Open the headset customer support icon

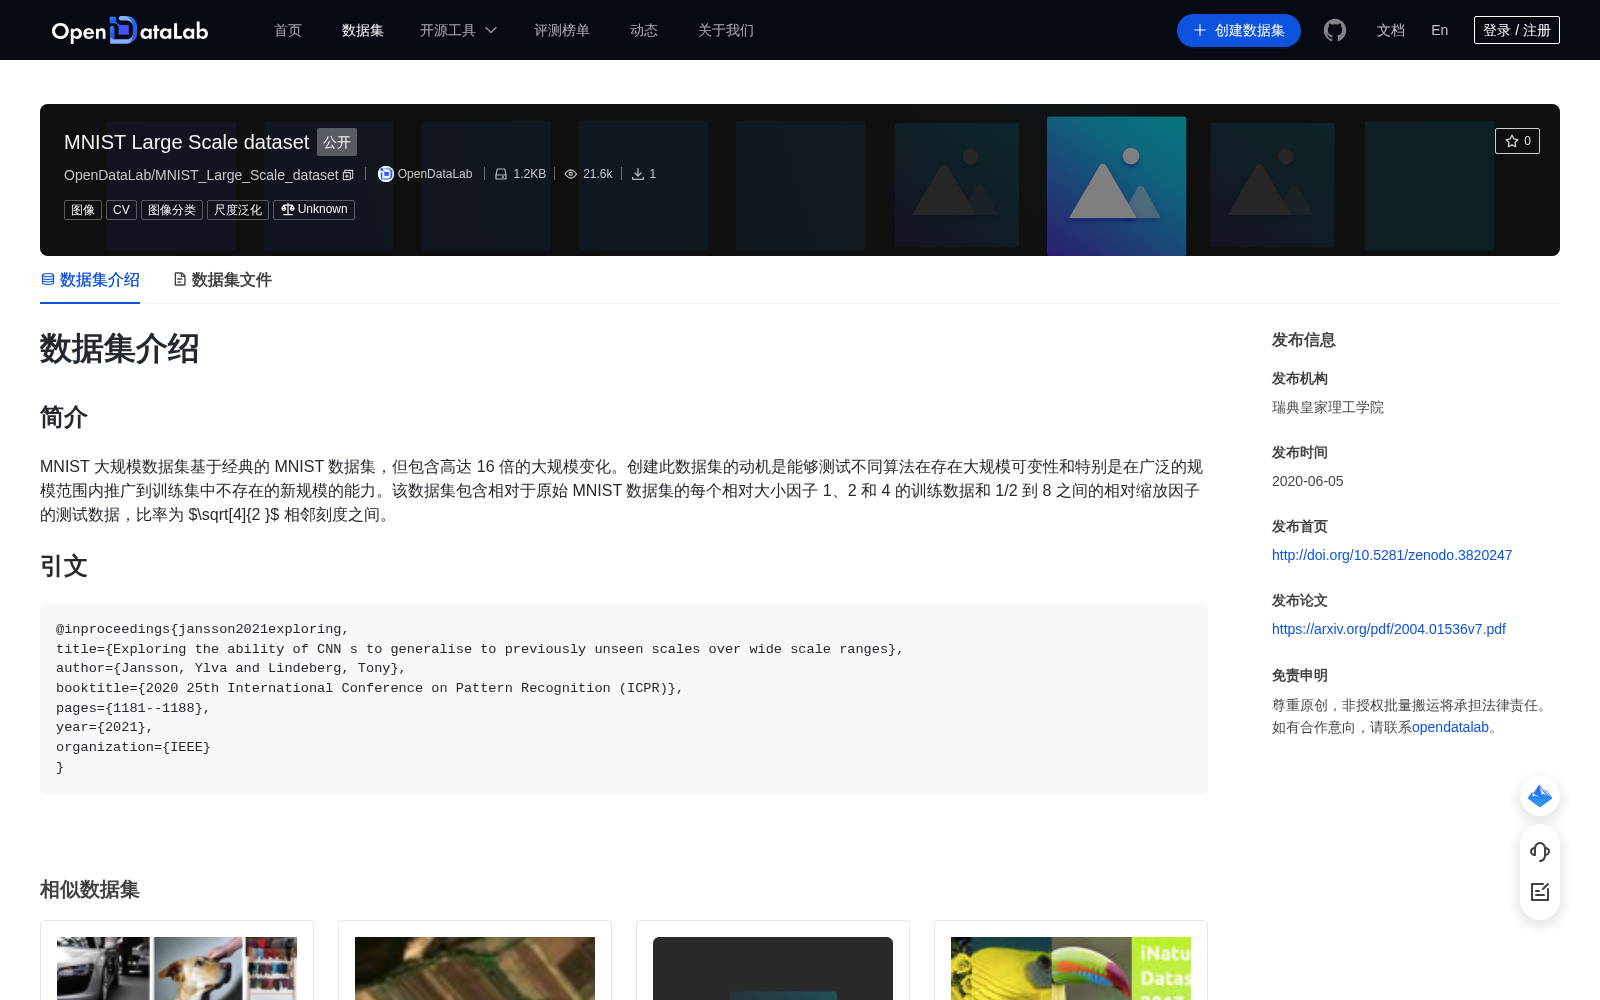point(1540,852)
